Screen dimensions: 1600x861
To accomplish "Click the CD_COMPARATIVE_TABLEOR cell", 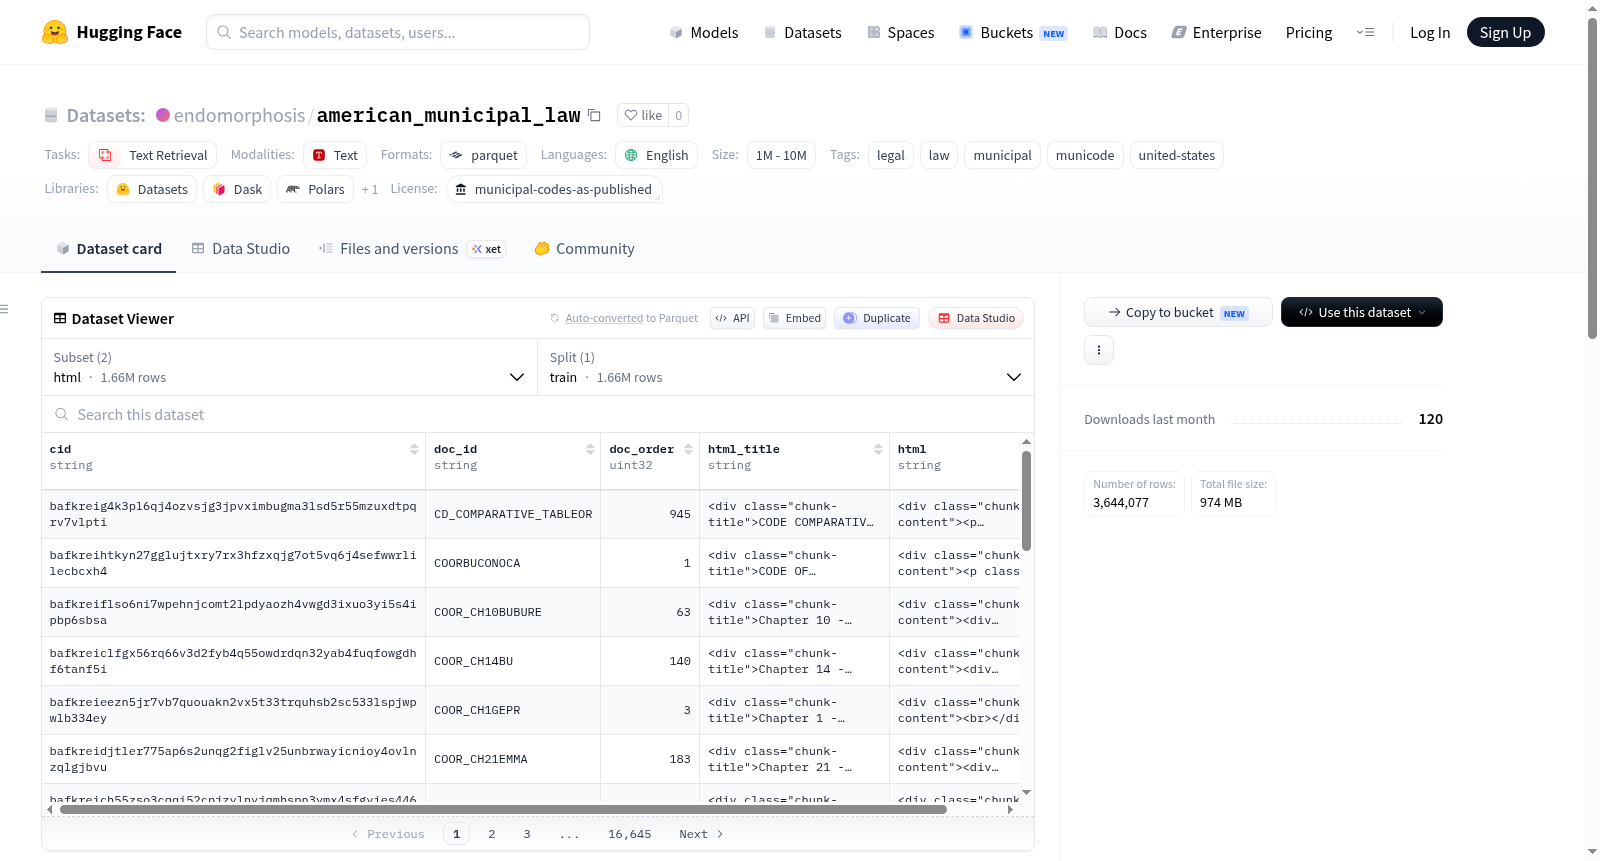I will [x=513, y=514].
